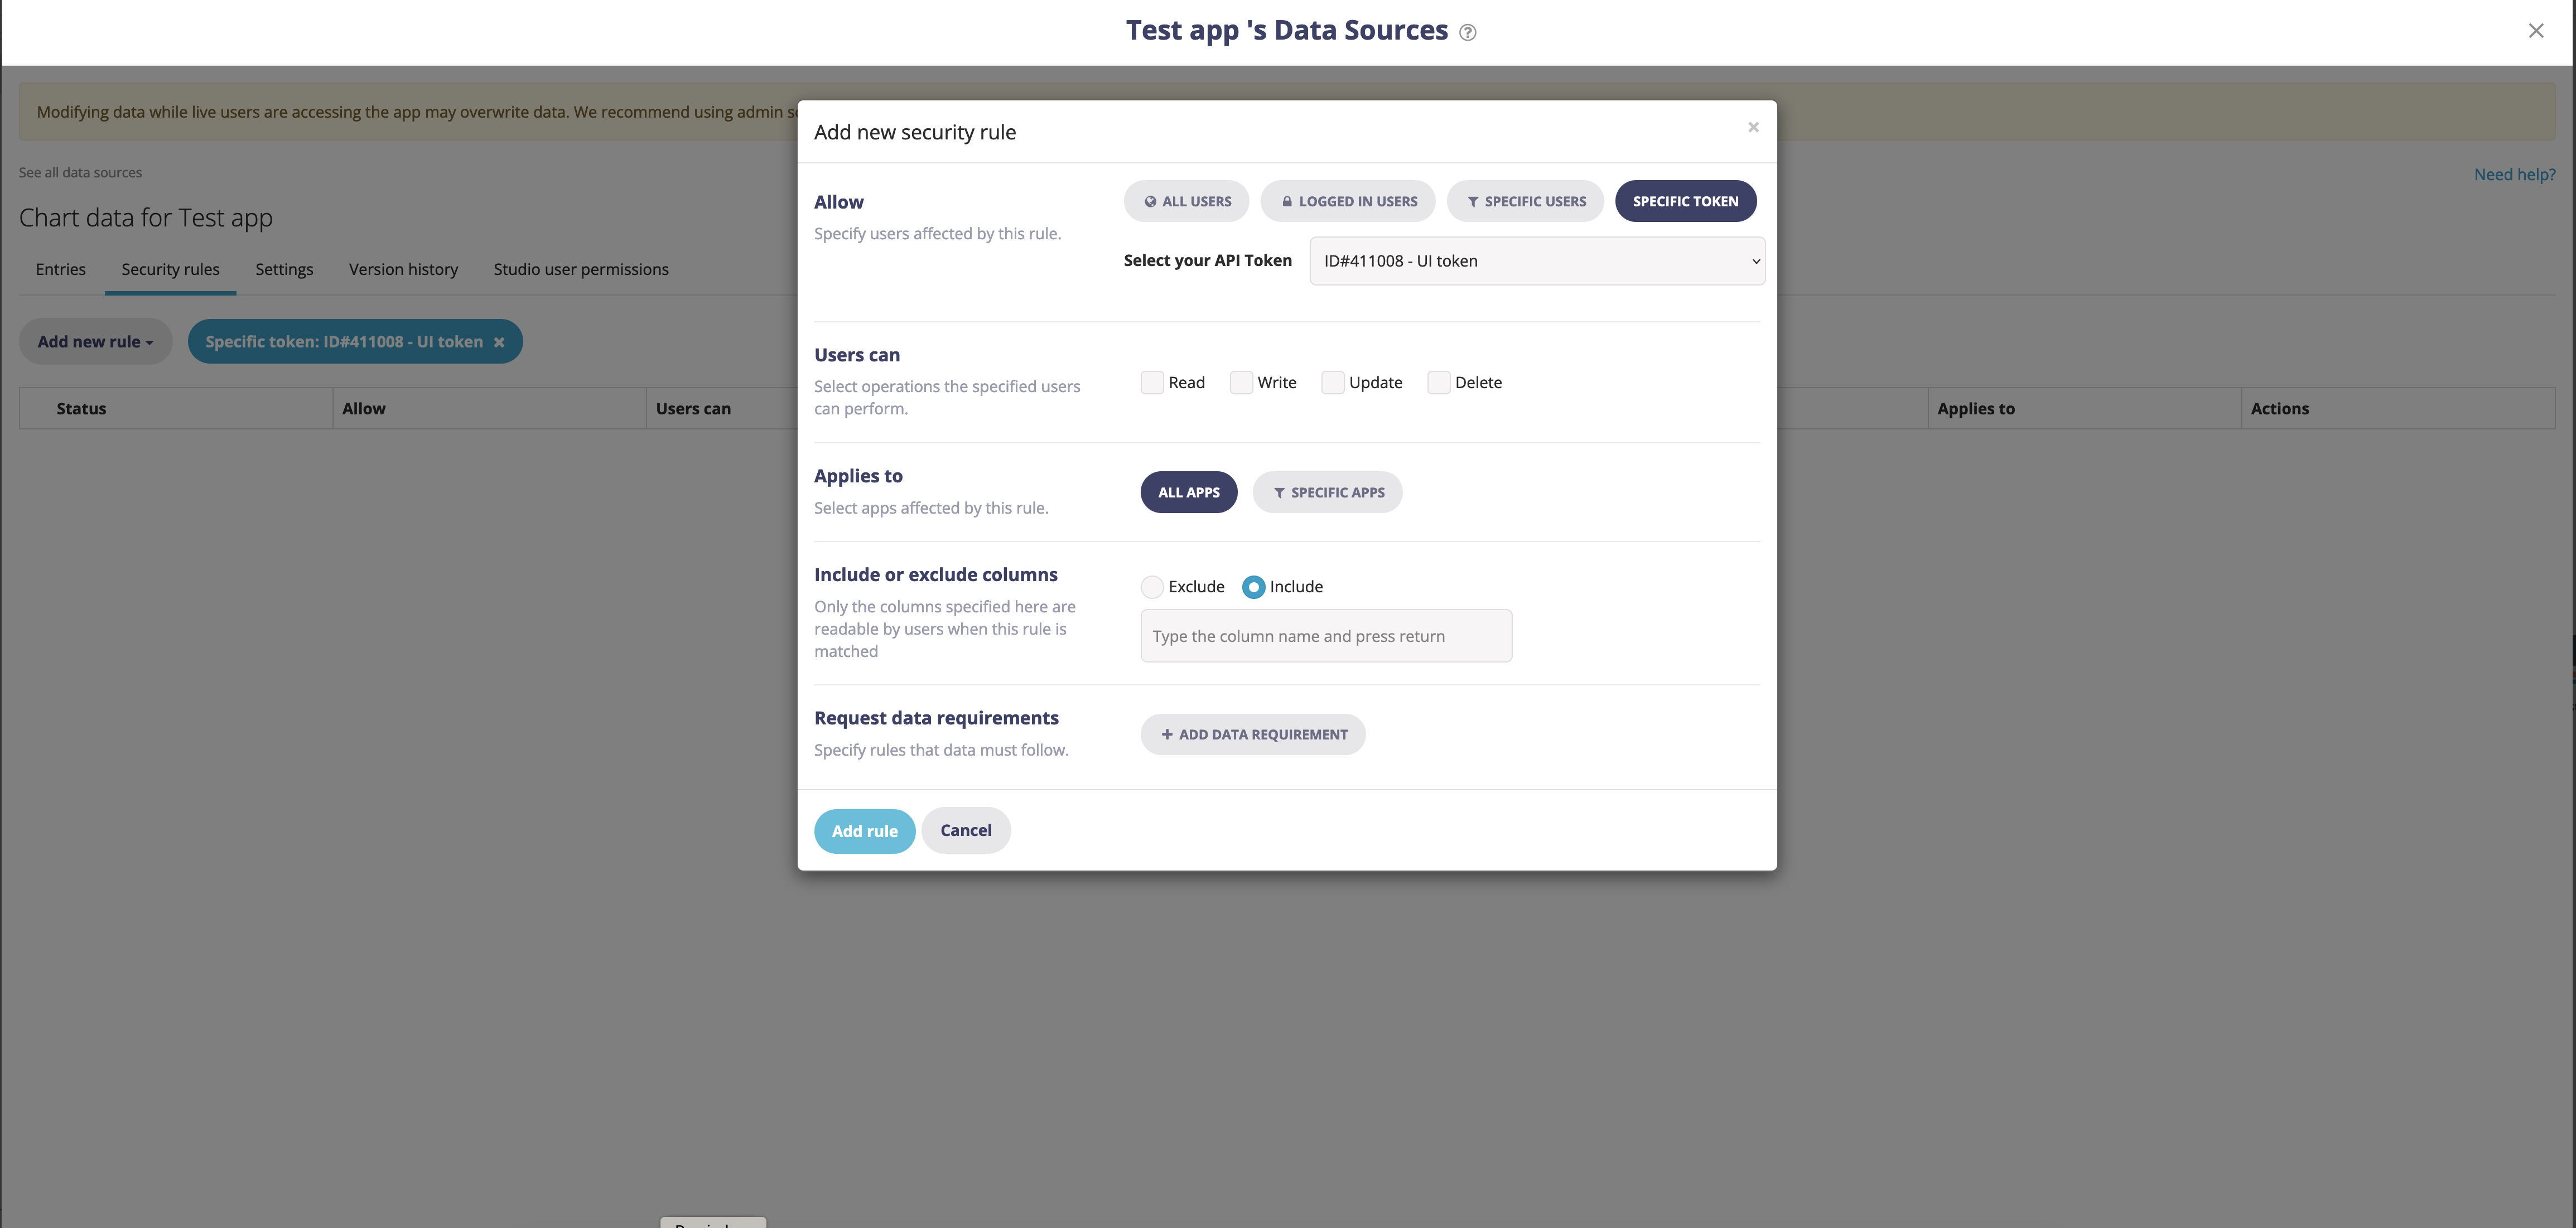
Task: Click the Add rule button
Action: 864,831
